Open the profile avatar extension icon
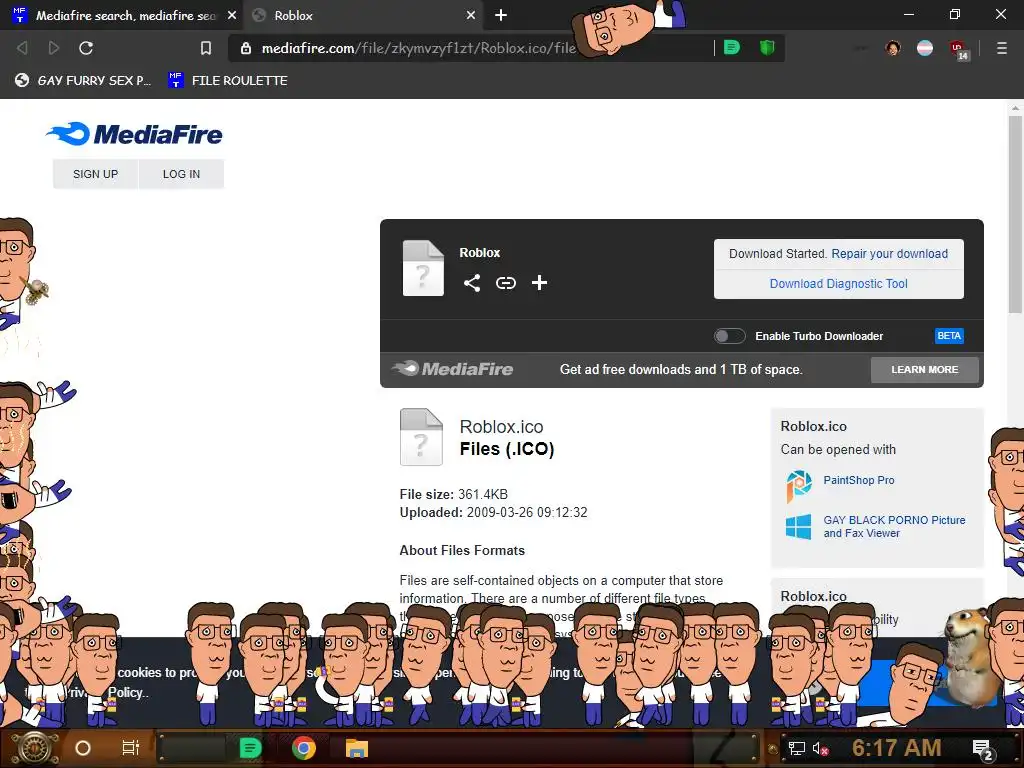 click(893, 48)
